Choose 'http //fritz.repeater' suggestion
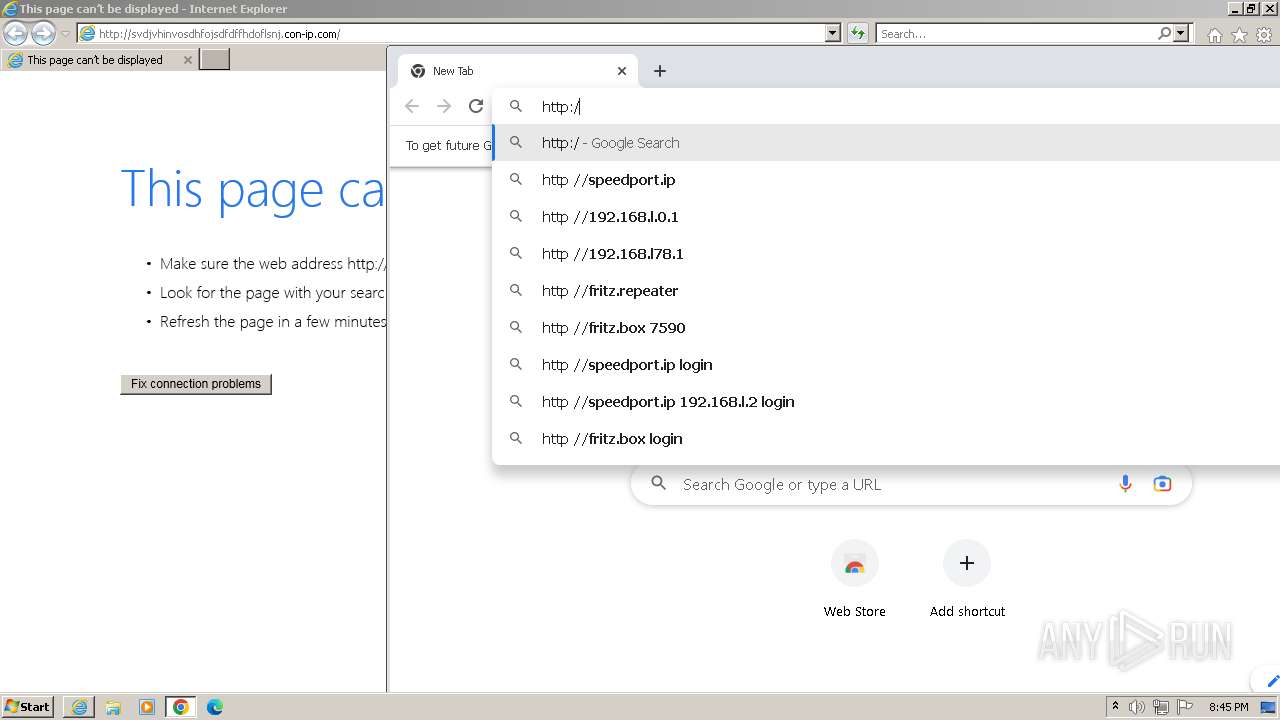The width and height of the screenshot is (1280, 720). click(886, 291)
